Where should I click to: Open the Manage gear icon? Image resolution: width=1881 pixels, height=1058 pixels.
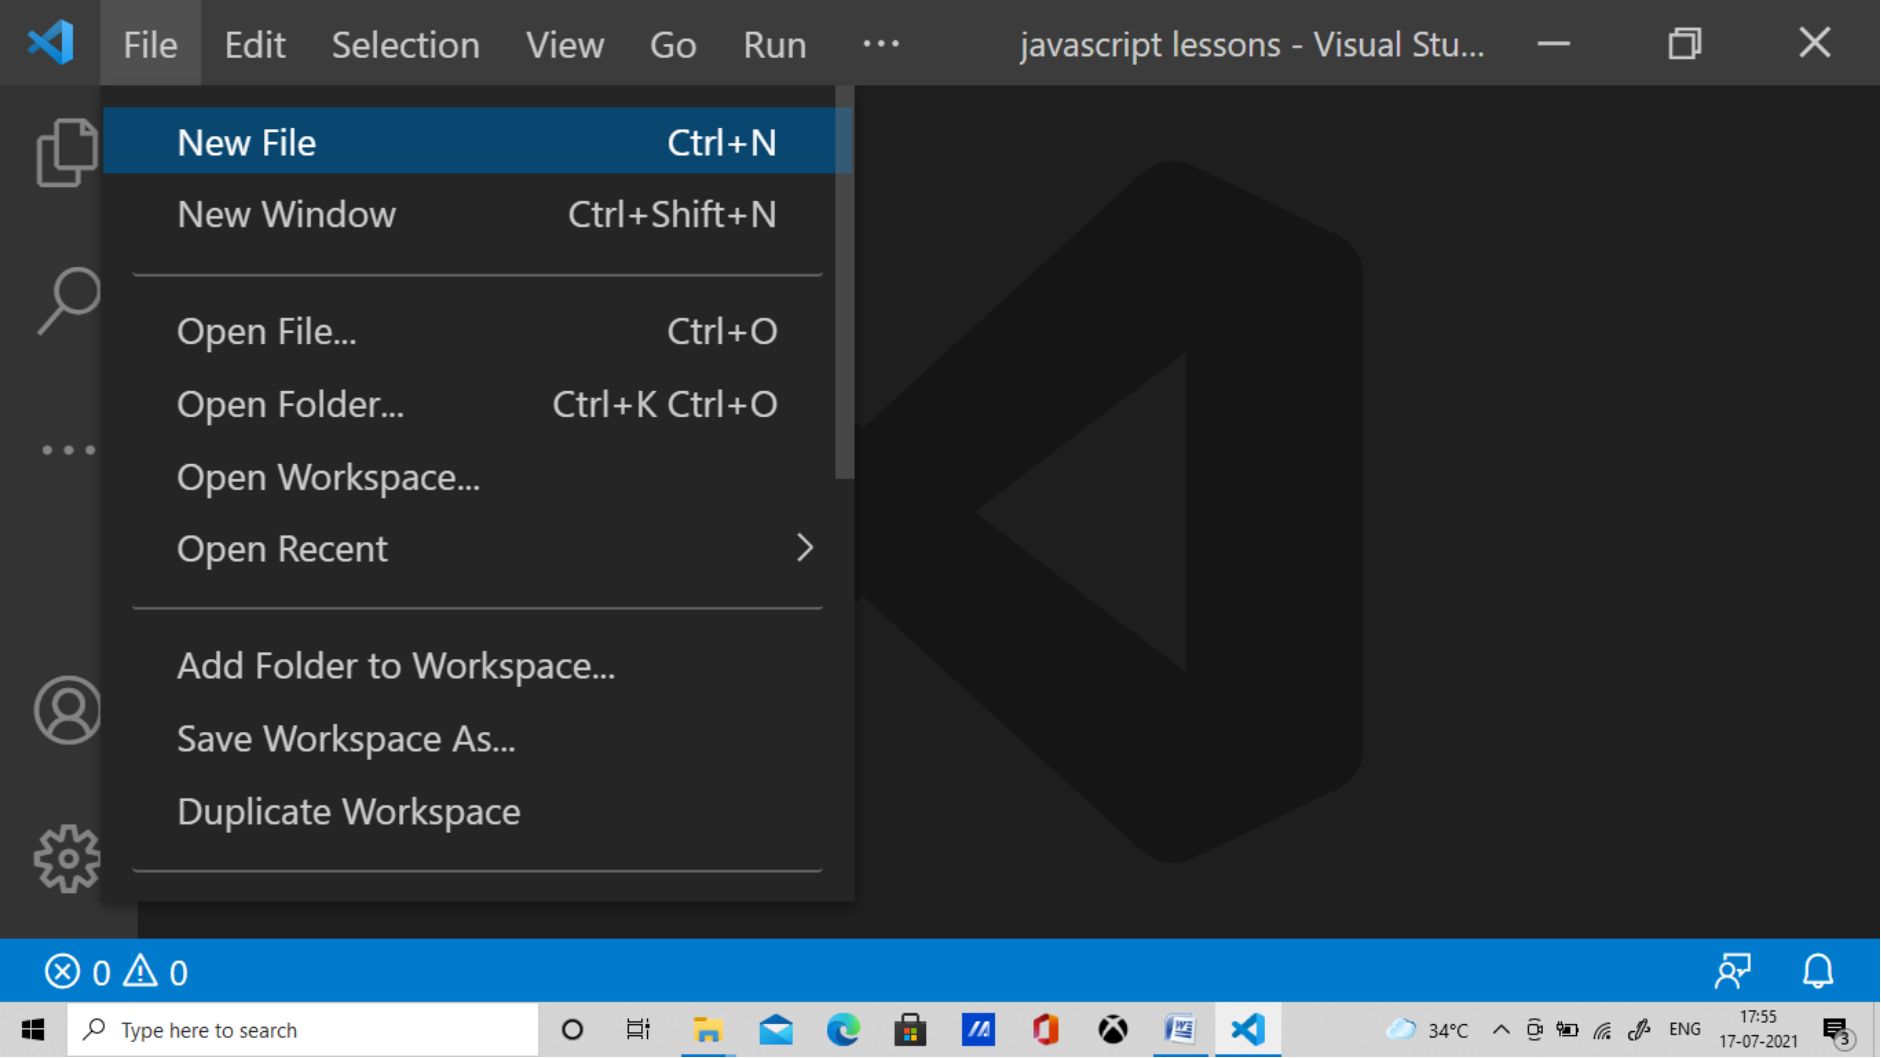click(x=68, y=858)
